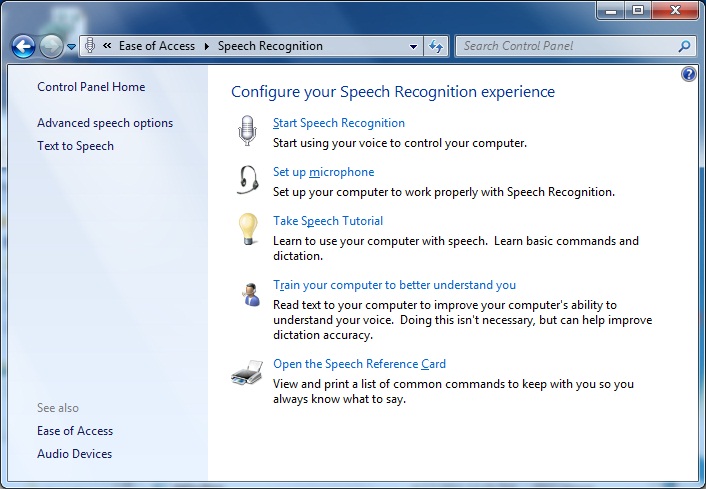The height and width of the screenshot is (489, 706).
Task: Click the microphone icon beside Start Speech Recognition
Action: click(247, 130)
